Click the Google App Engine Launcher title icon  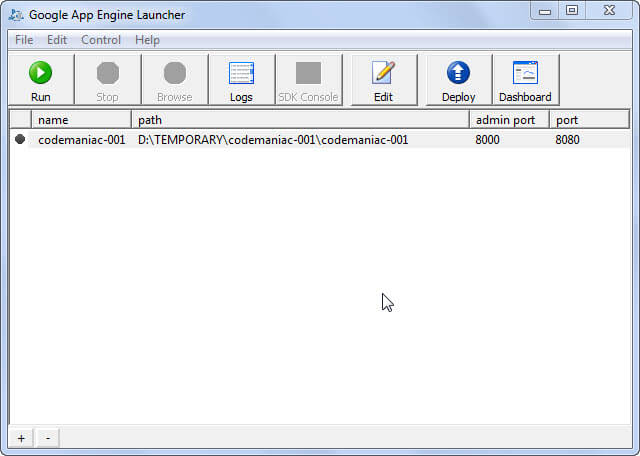click(16, 15)
